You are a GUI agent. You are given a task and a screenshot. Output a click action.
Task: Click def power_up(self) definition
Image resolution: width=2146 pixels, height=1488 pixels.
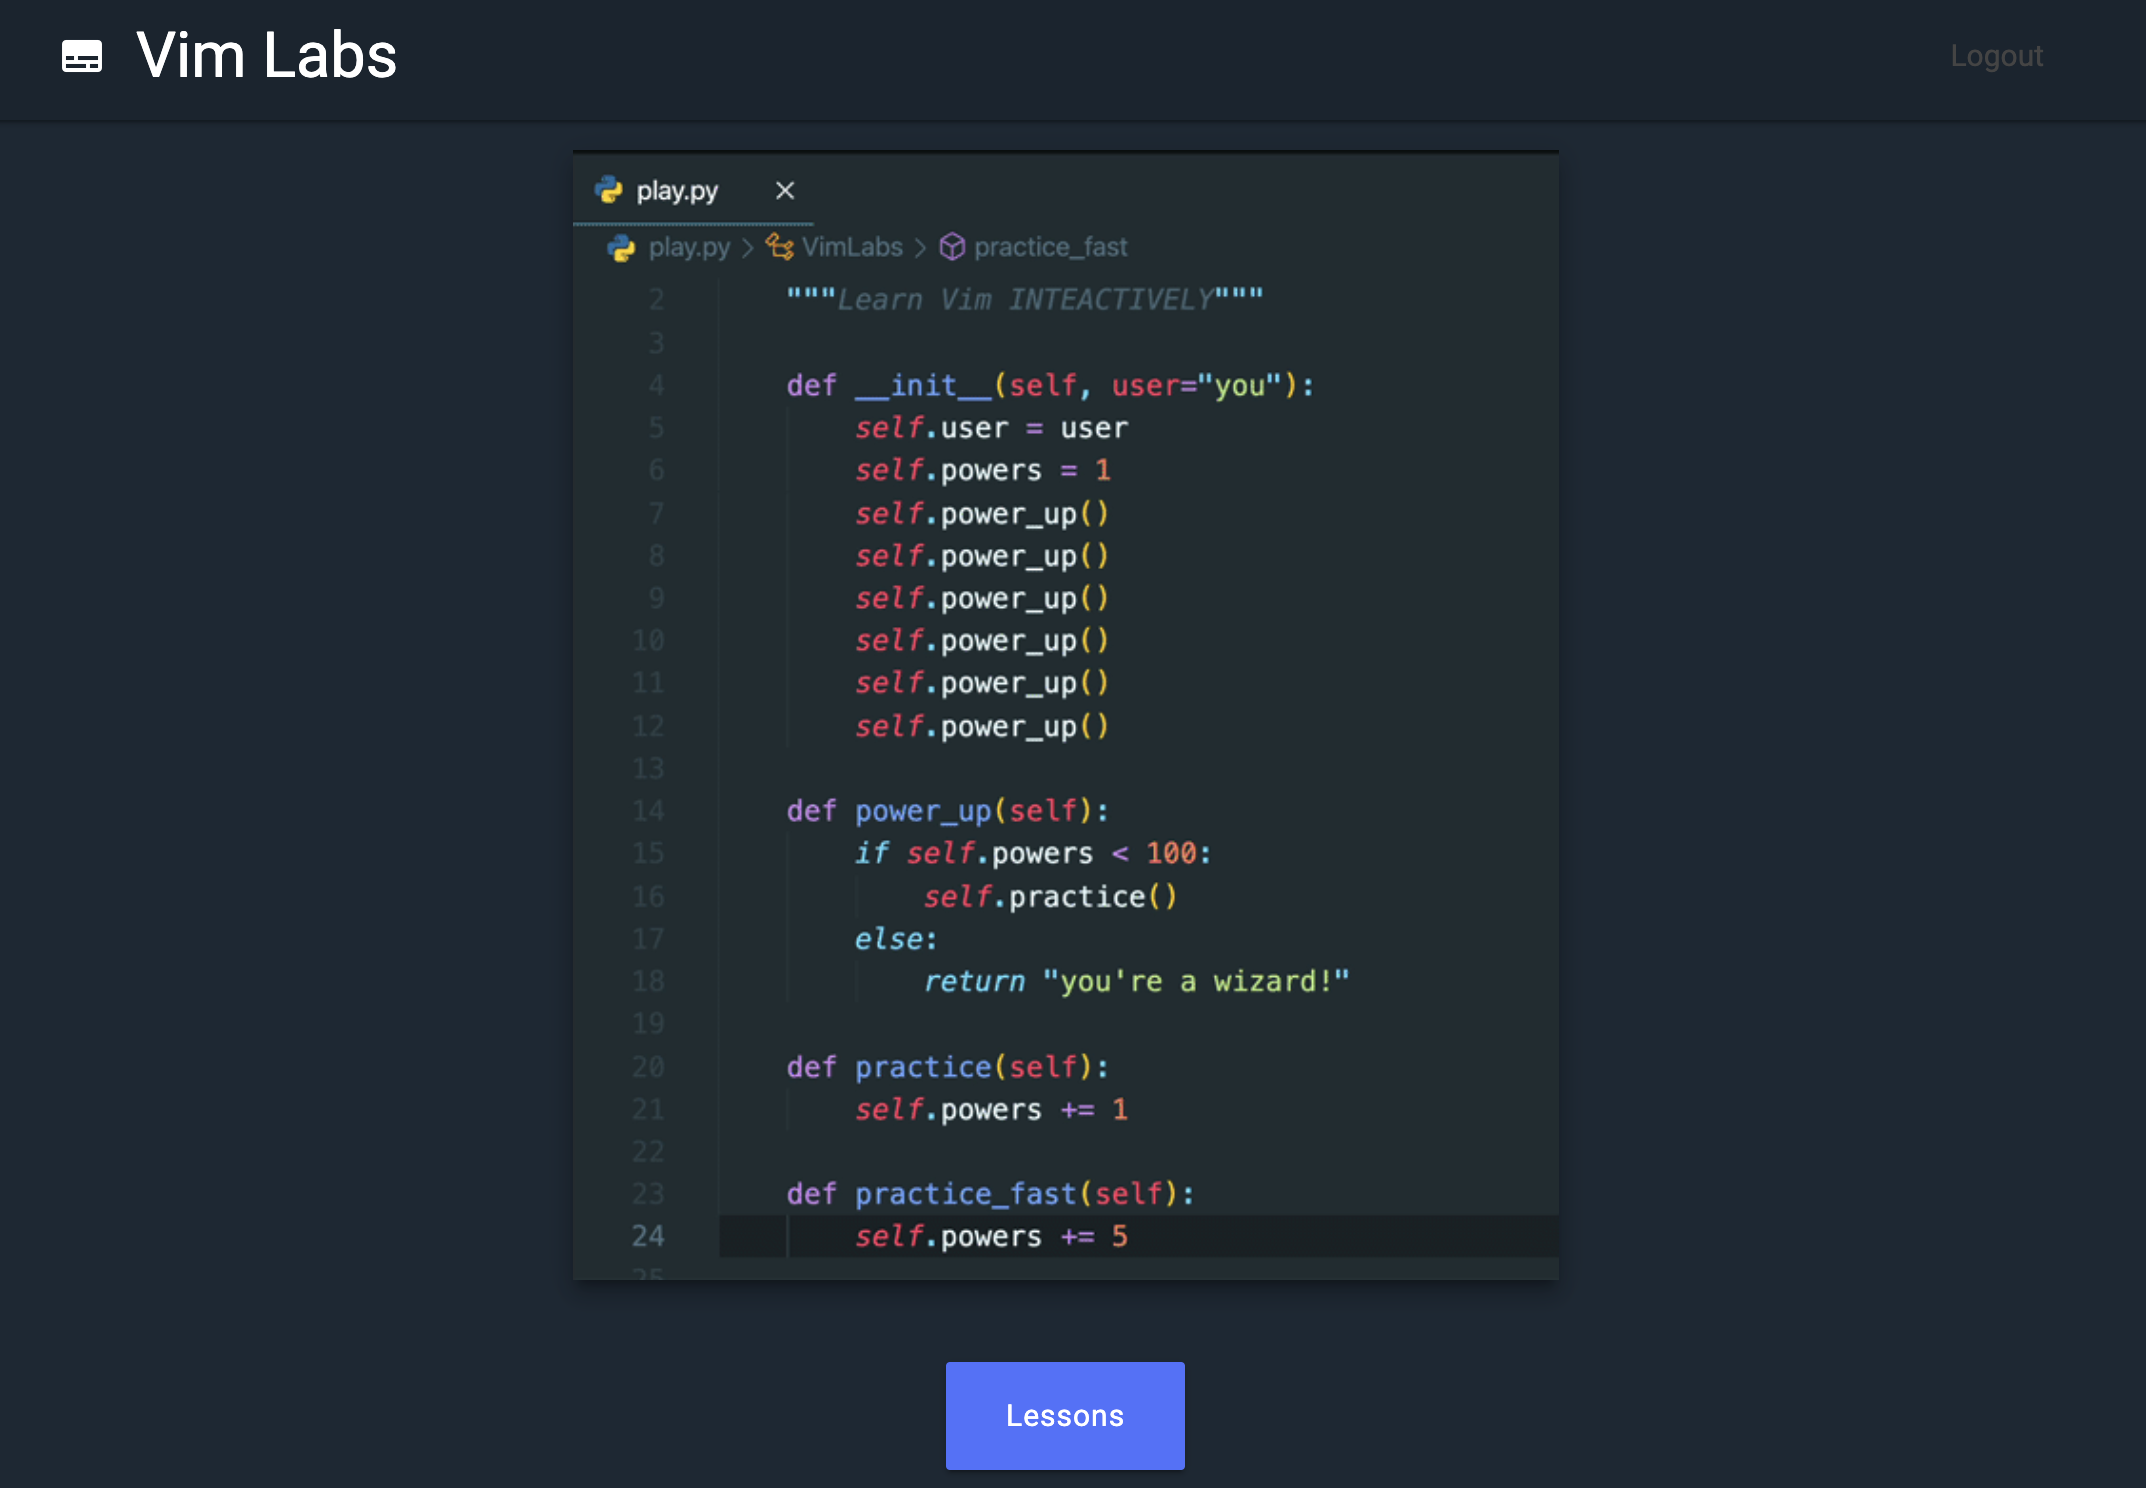948,811
